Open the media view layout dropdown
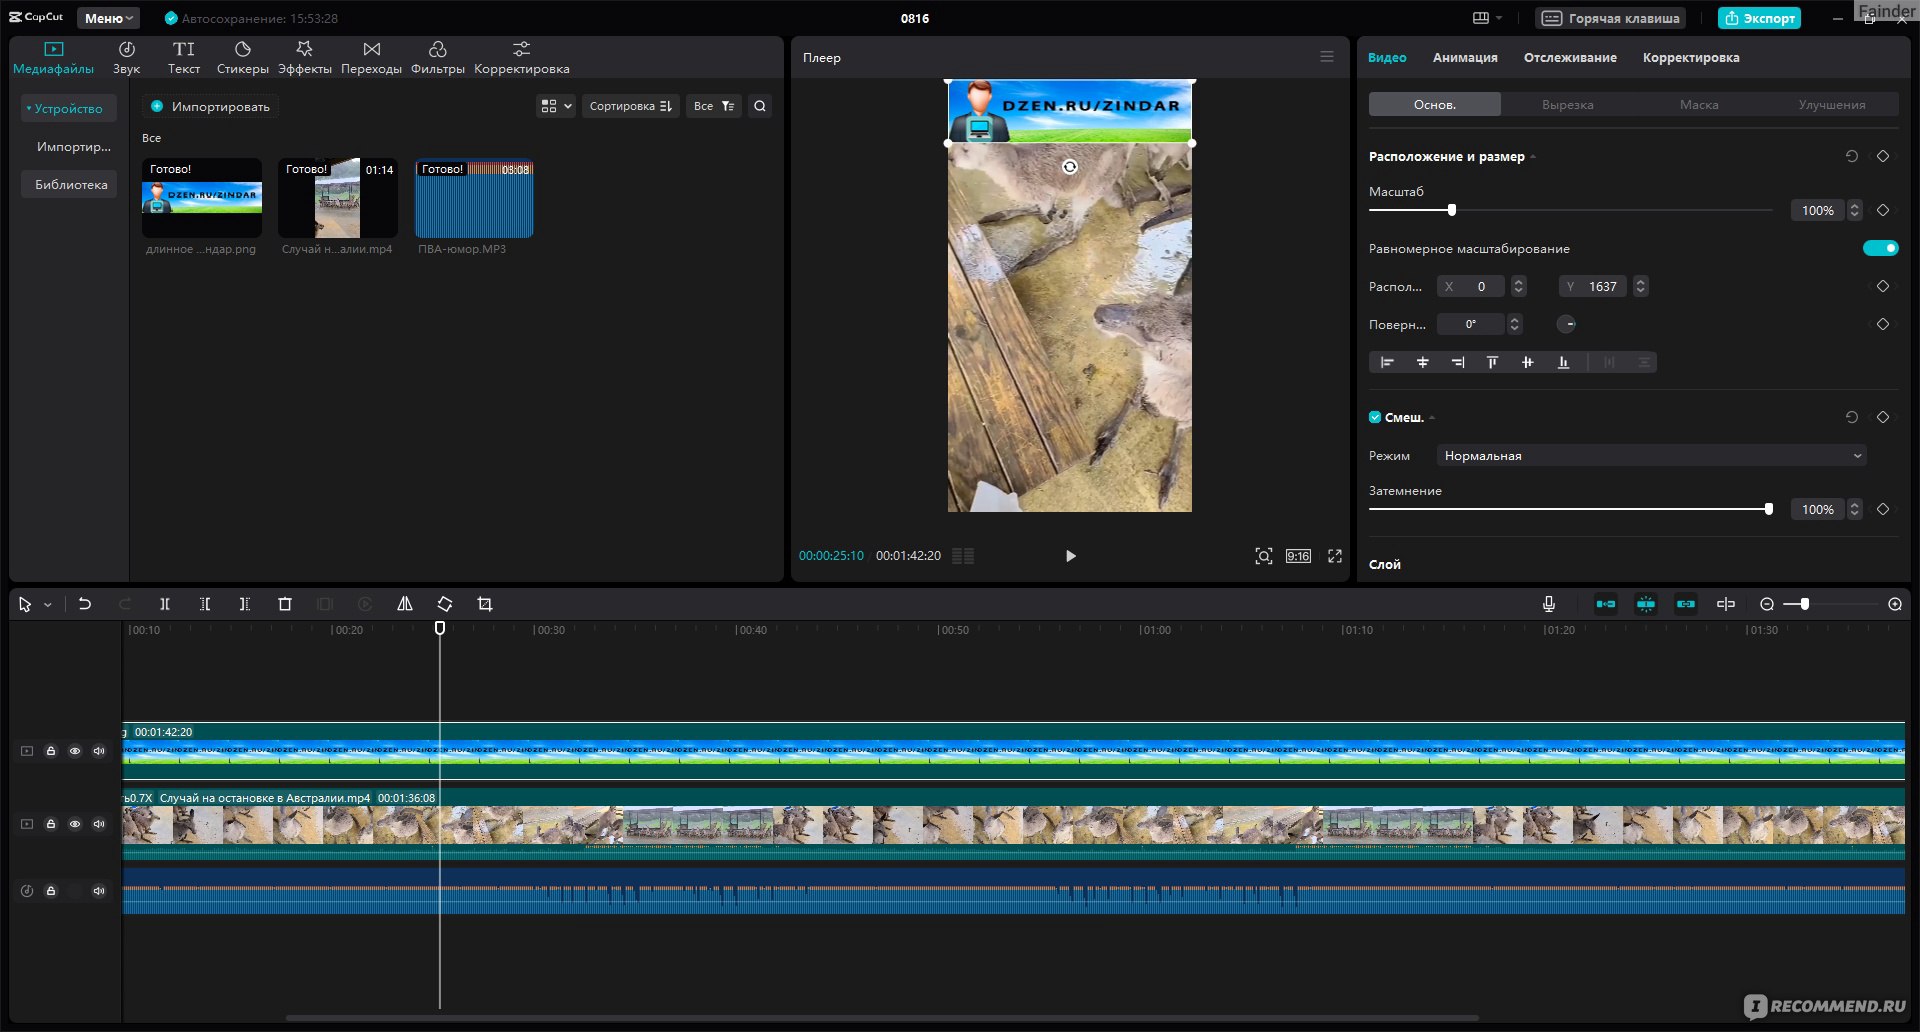1920x1032 pixels. (556, 106)
